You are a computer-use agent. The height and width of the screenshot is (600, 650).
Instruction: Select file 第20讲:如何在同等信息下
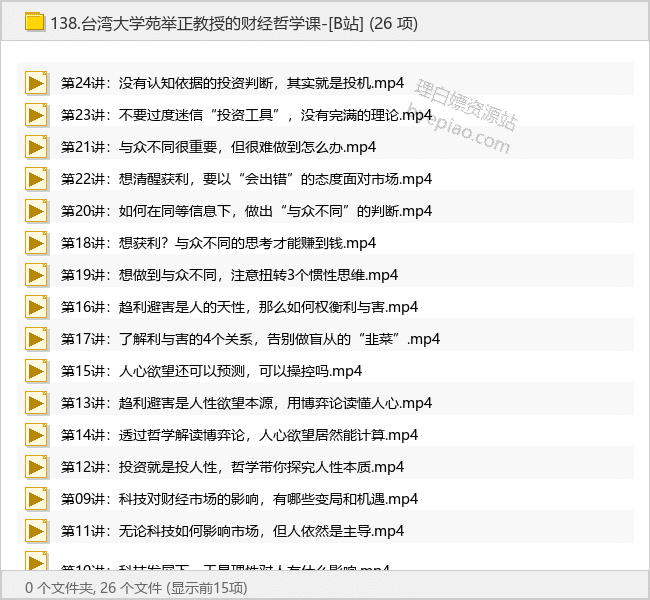(246, 211)
